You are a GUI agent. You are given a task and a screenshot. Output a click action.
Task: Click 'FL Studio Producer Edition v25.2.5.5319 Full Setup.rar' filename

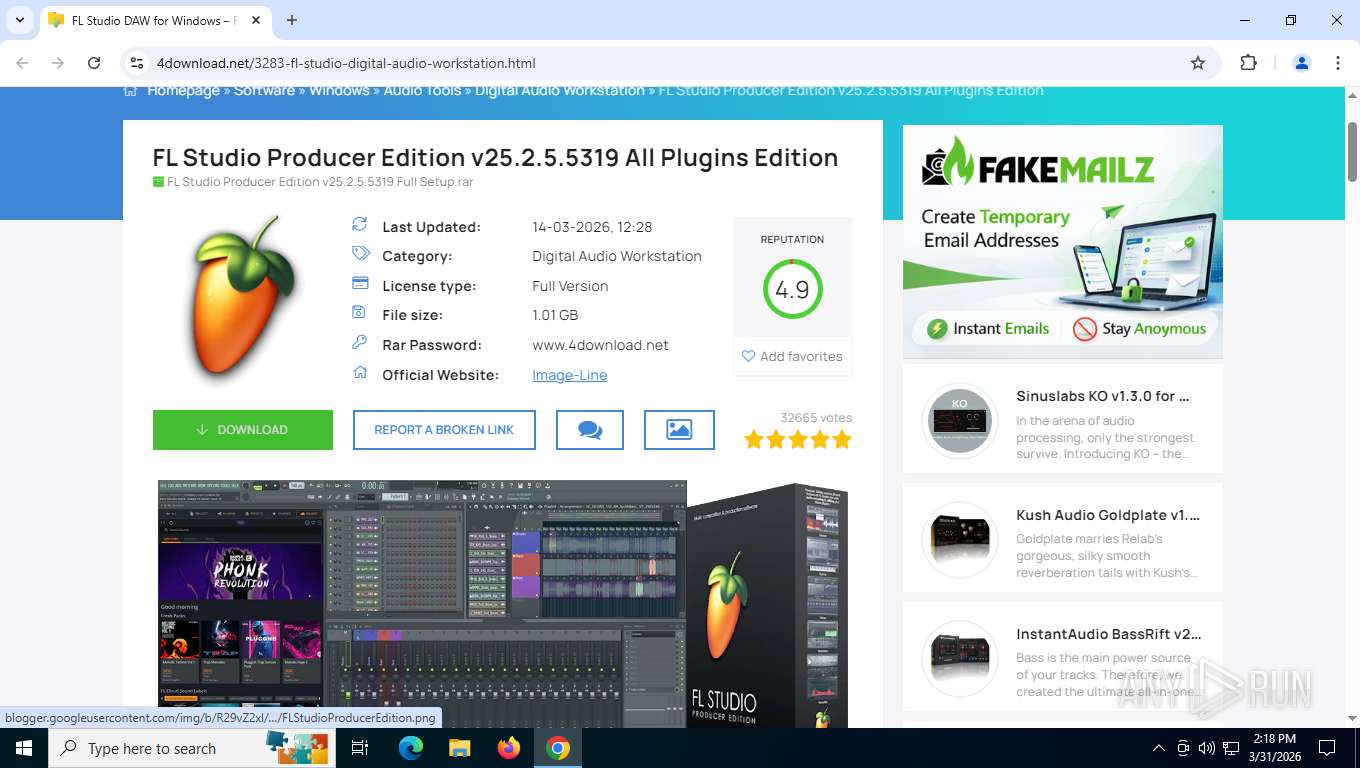(x=320, y=182)
